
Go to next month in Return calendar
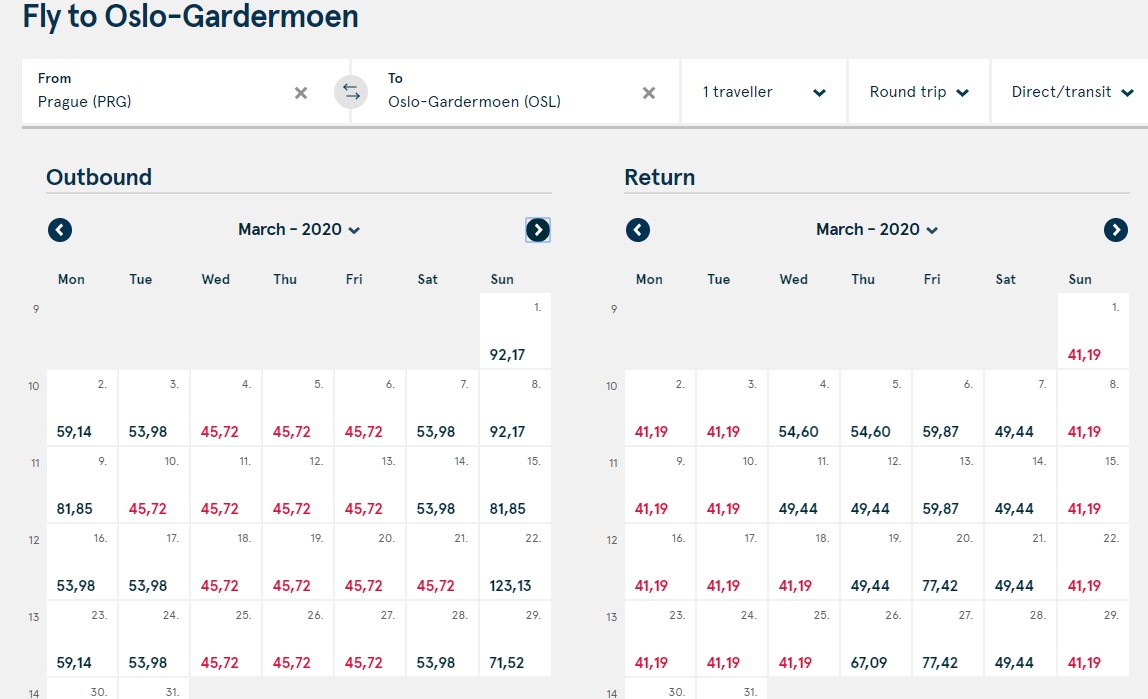pos(1116,230)
